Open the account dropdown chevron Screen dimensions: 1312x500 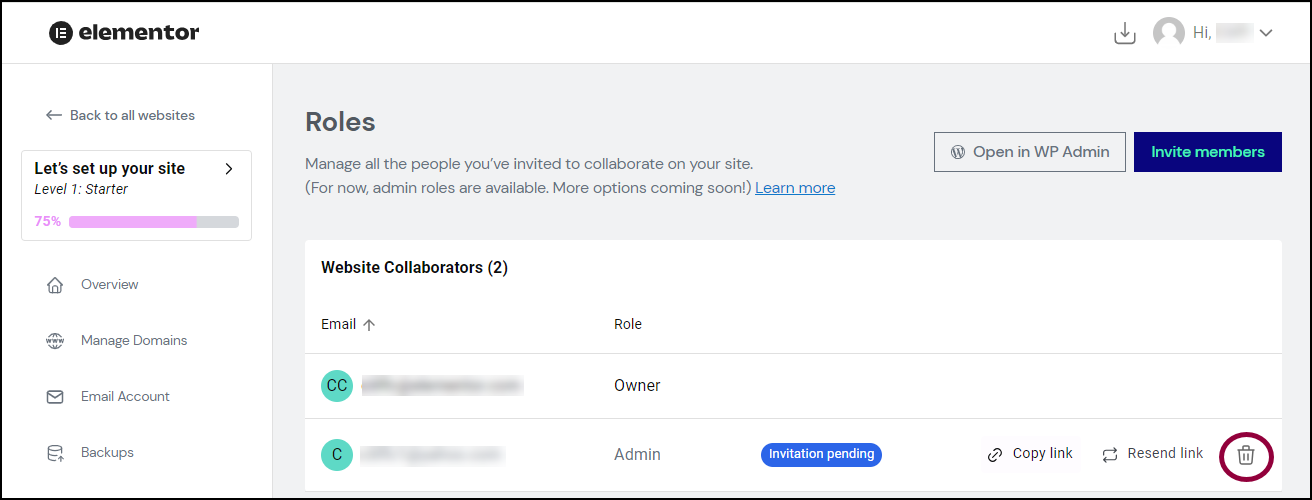(1265, 33)
